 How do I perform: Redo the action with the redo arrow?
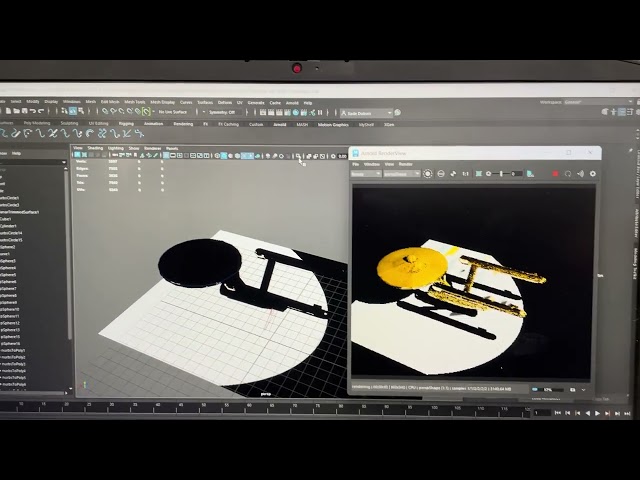click(41, 111)
